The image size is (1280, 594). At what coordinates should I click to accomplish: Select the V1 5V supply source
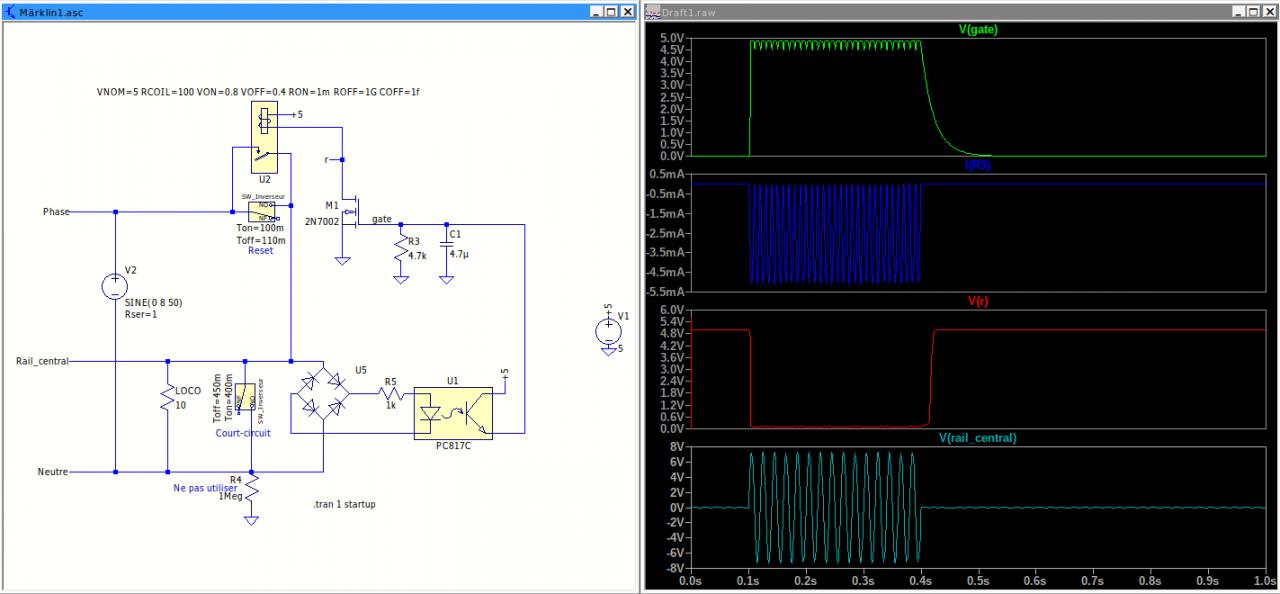coord(607,330)
